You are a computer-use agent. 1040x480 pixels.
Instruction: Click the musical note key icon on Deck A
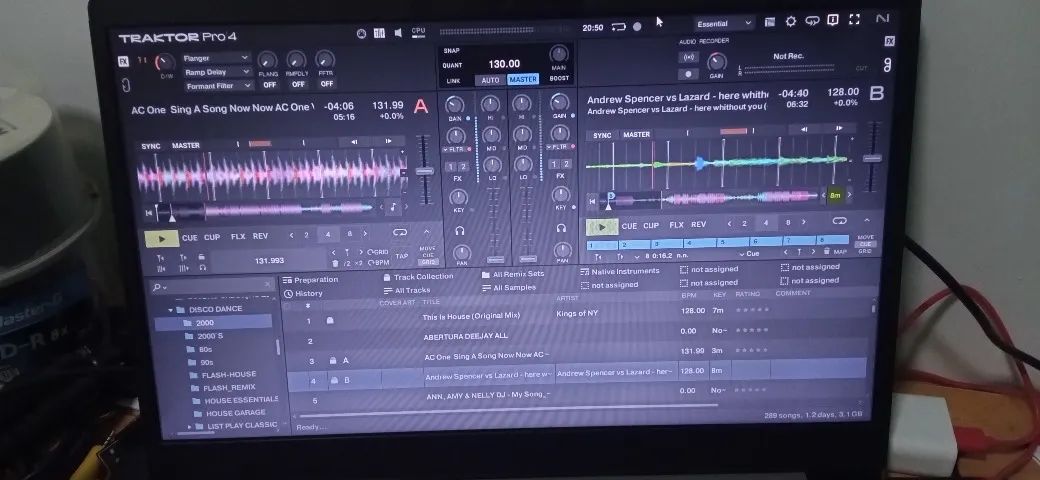point(393,207)
